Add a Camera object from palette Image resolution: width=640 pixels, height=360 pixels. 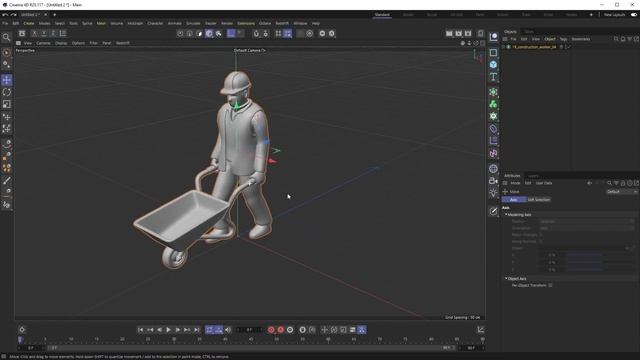493,180
